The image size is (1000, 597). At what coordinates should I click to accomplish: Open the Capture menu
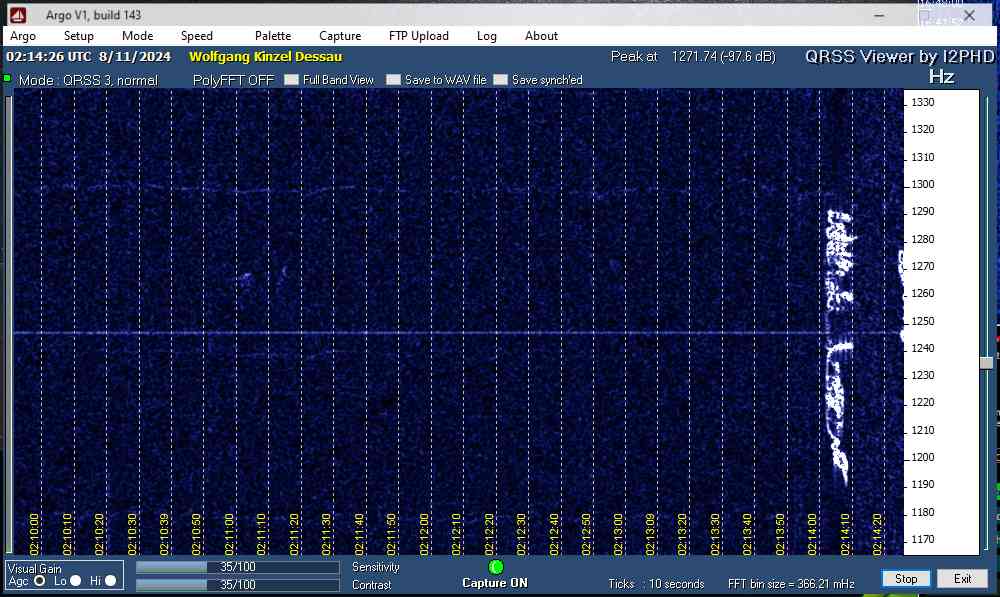340,36
